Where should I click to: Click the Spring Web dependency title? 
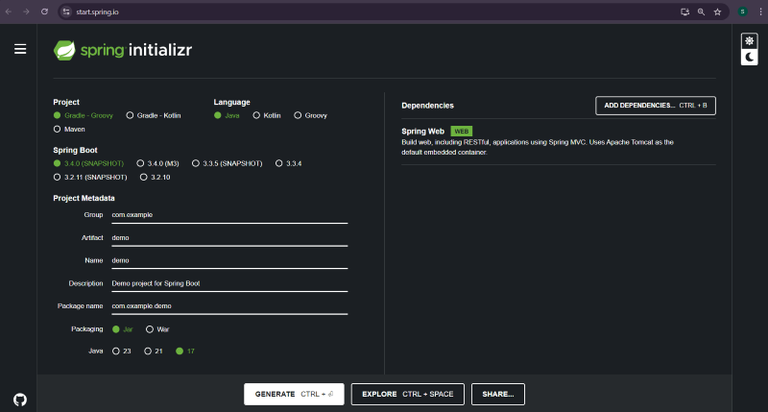[x=423, y=131]
